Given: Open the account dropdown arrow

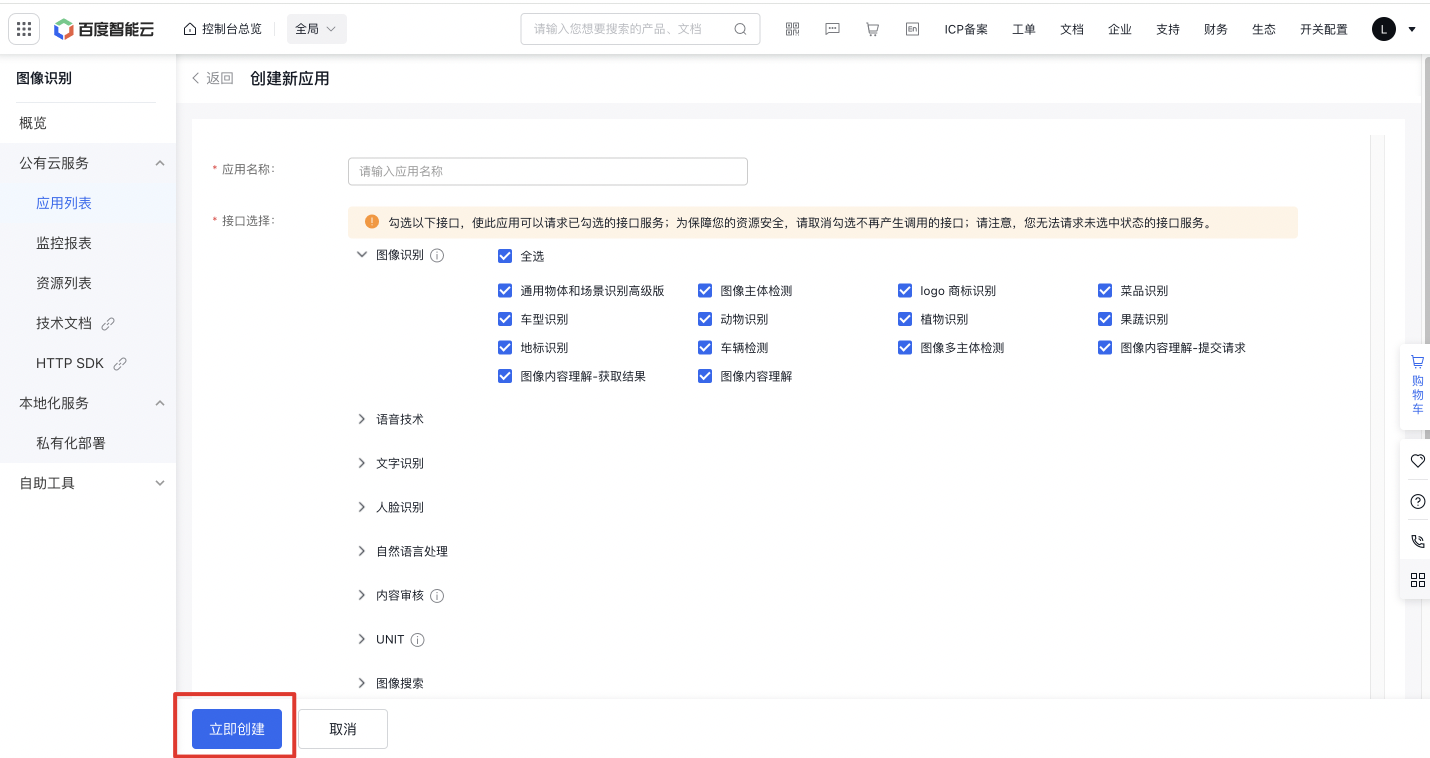Looking at the screenshot, I should (1412, 29).
